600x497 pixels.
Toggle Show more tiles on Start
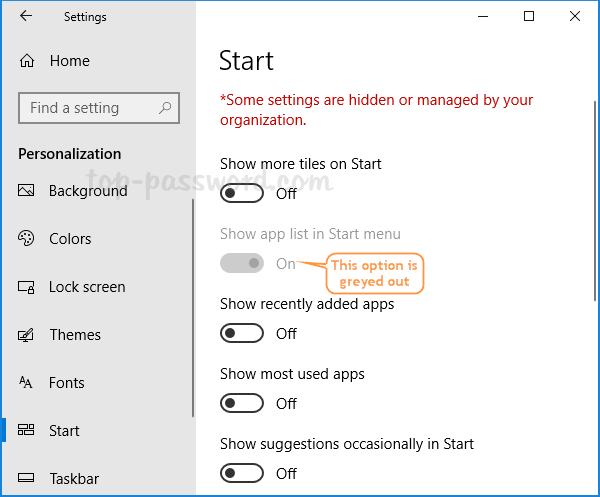coord(242,193)
